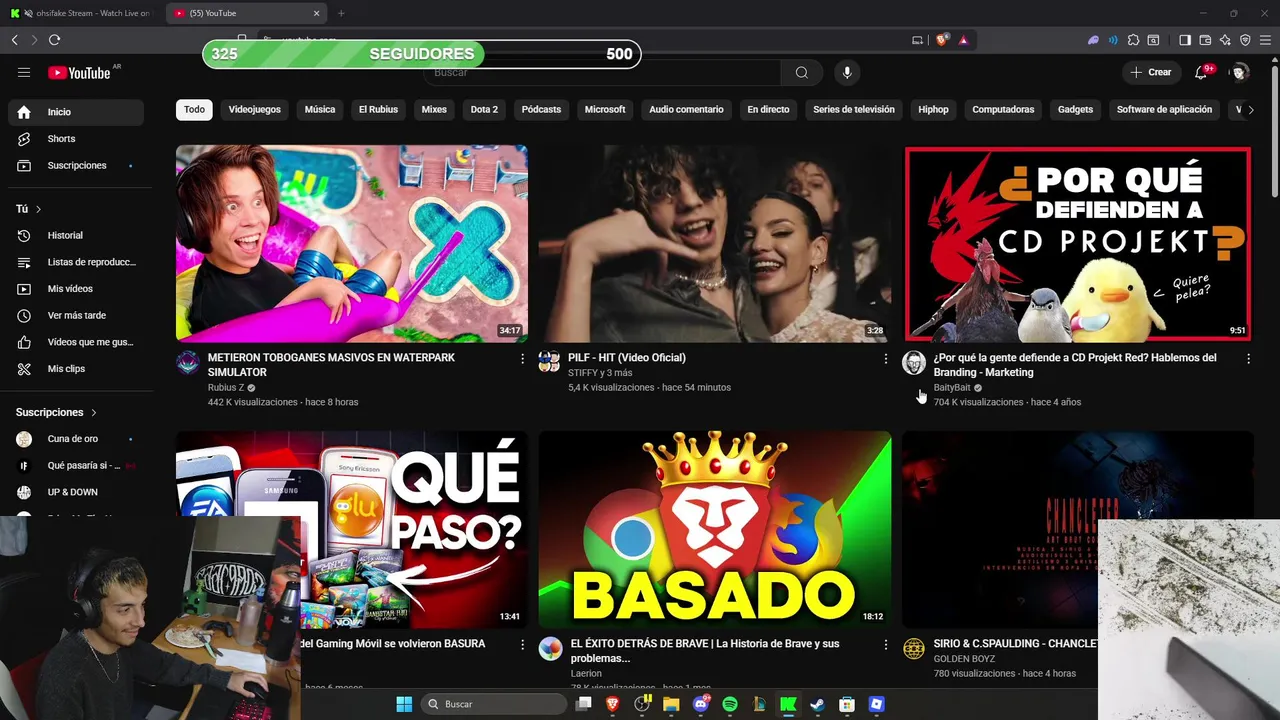Open the Brave VPN shield icon
The image size is (1280, 720).
click(x=1245, y=40)
